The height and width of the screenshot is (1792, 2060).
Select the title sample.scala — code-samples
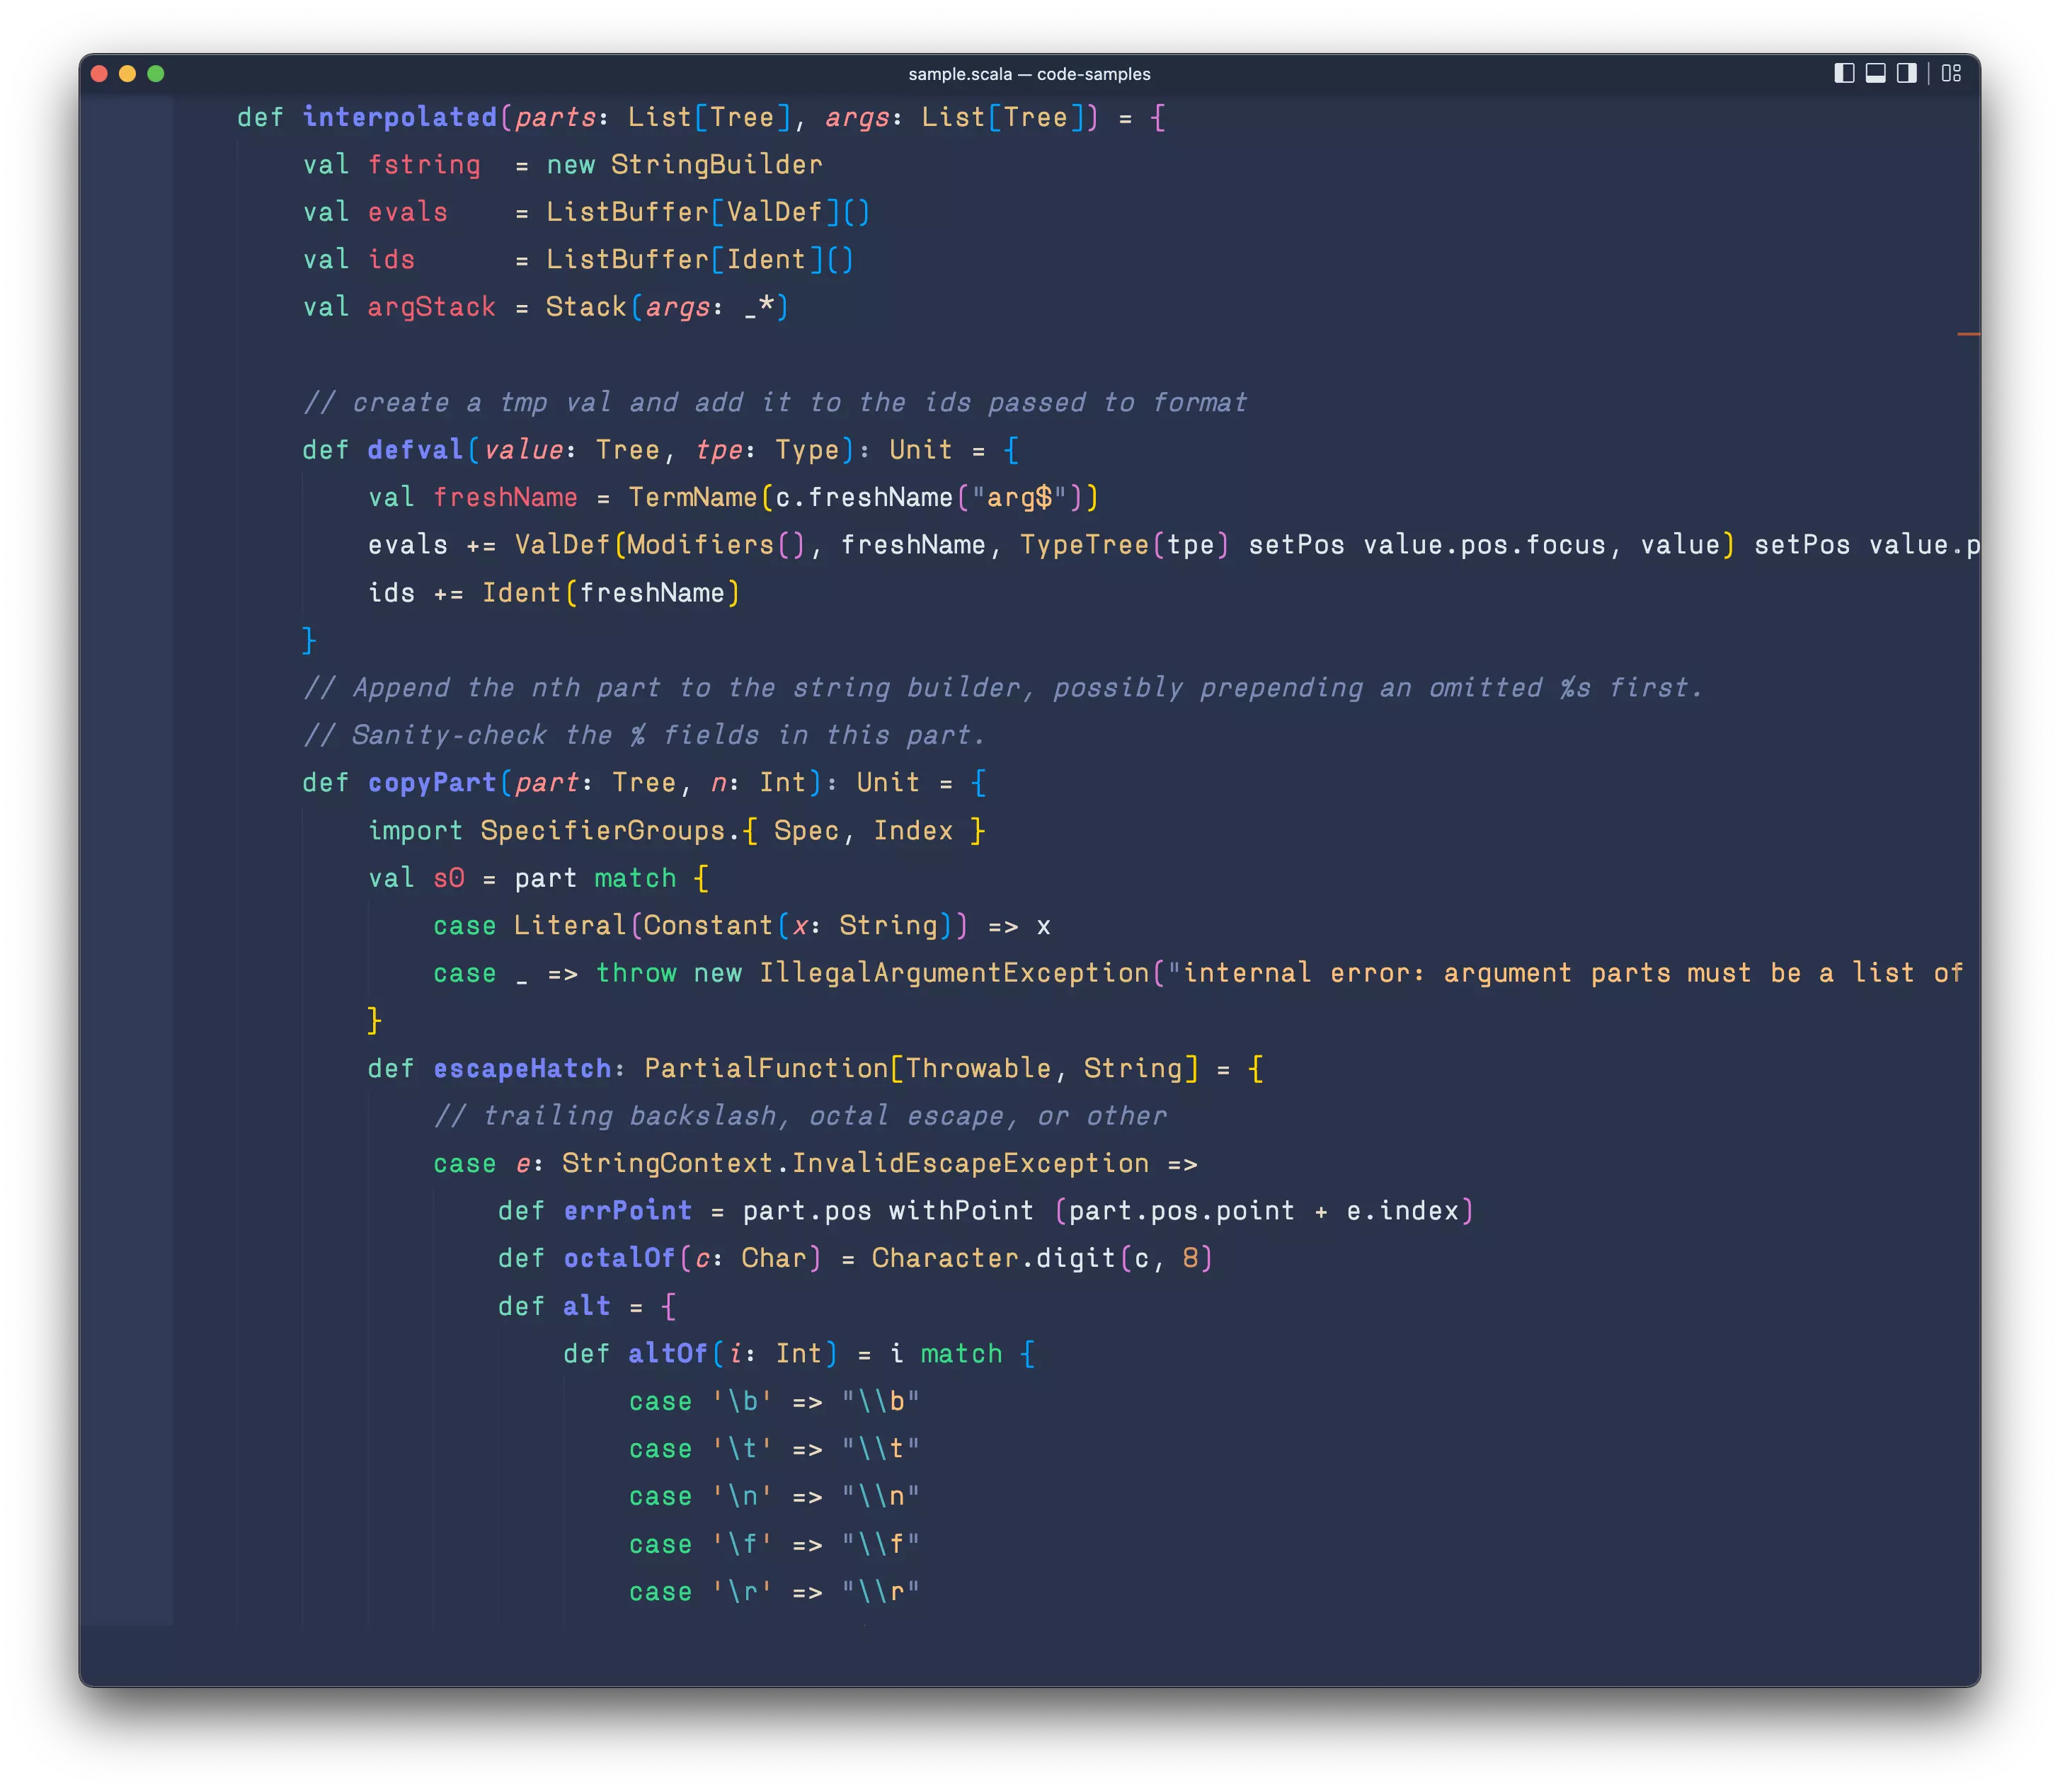coord(1029,73)
